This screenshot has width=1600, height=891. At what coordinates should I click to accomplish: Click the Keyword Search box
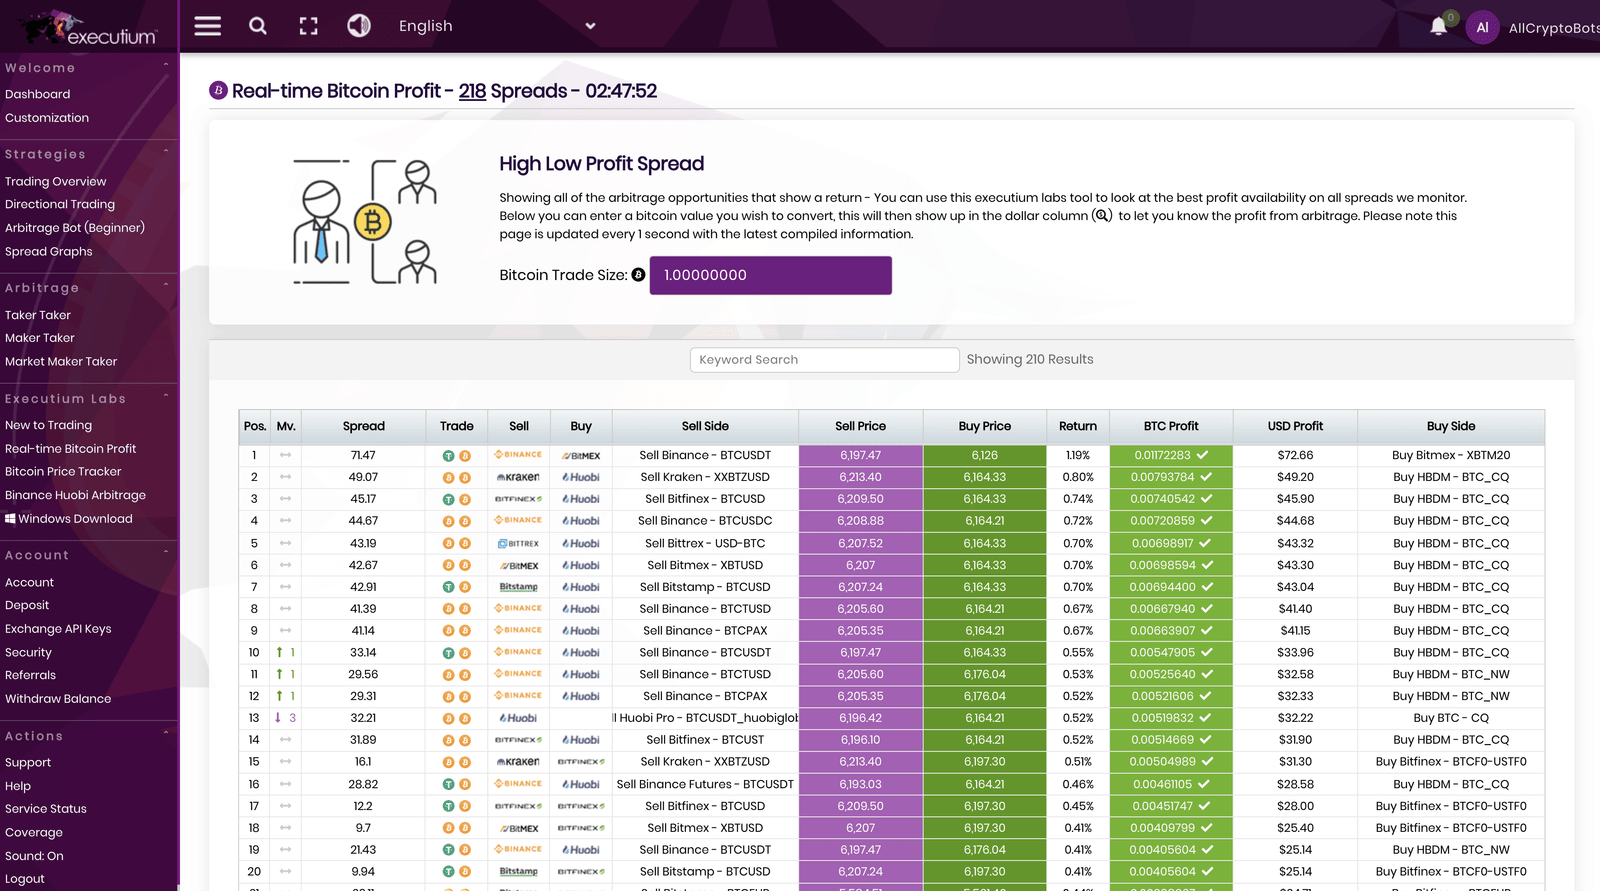824,360
